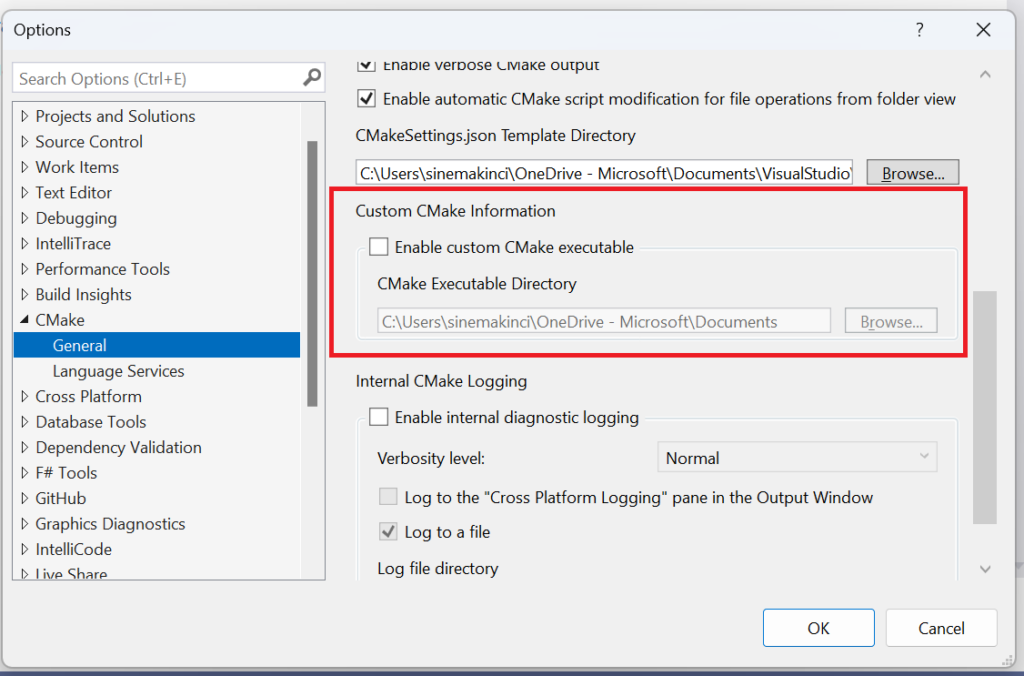The image size is (1024, 676).
Task: Click the OK button
Action: [x=818, y=627]
